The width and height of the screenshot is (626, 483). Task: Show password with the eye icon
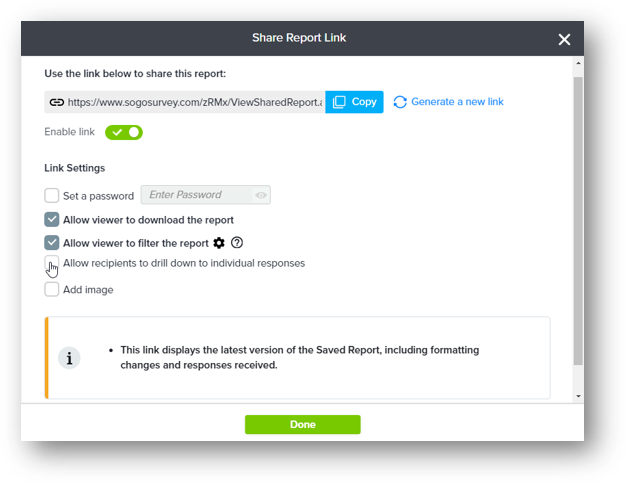(x=261, y=195)
